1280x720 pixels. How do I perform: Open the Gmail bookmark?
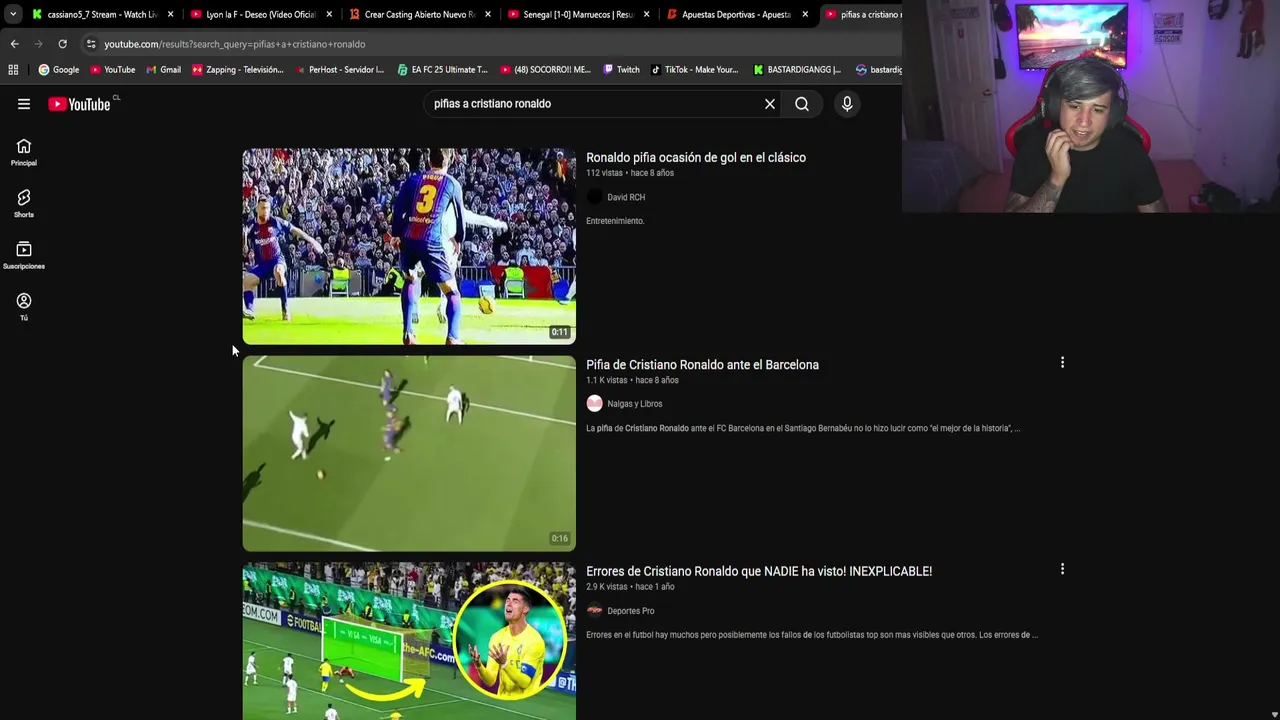pos(163,70)
